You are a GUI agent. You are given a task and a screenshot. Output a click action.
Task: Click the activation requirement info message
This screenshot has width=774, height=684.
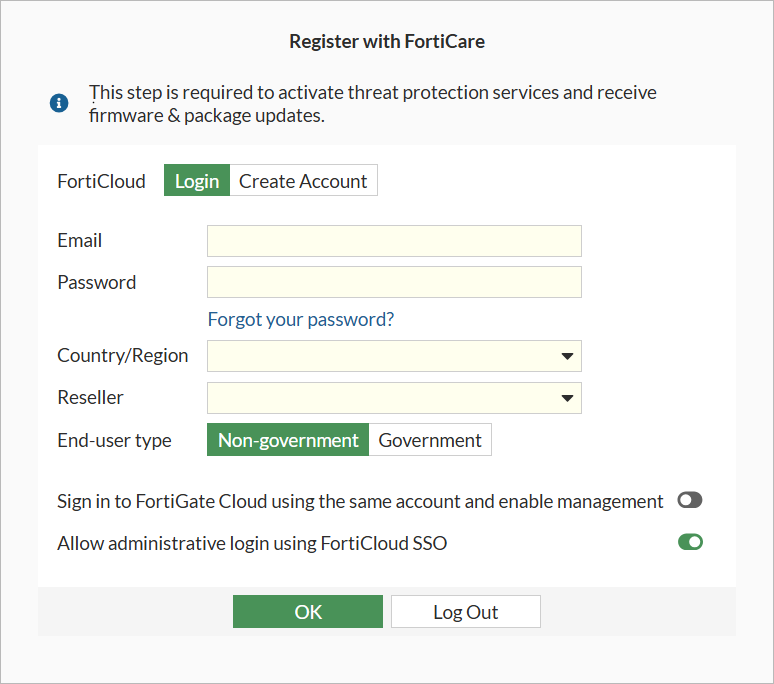pos(372,104)
